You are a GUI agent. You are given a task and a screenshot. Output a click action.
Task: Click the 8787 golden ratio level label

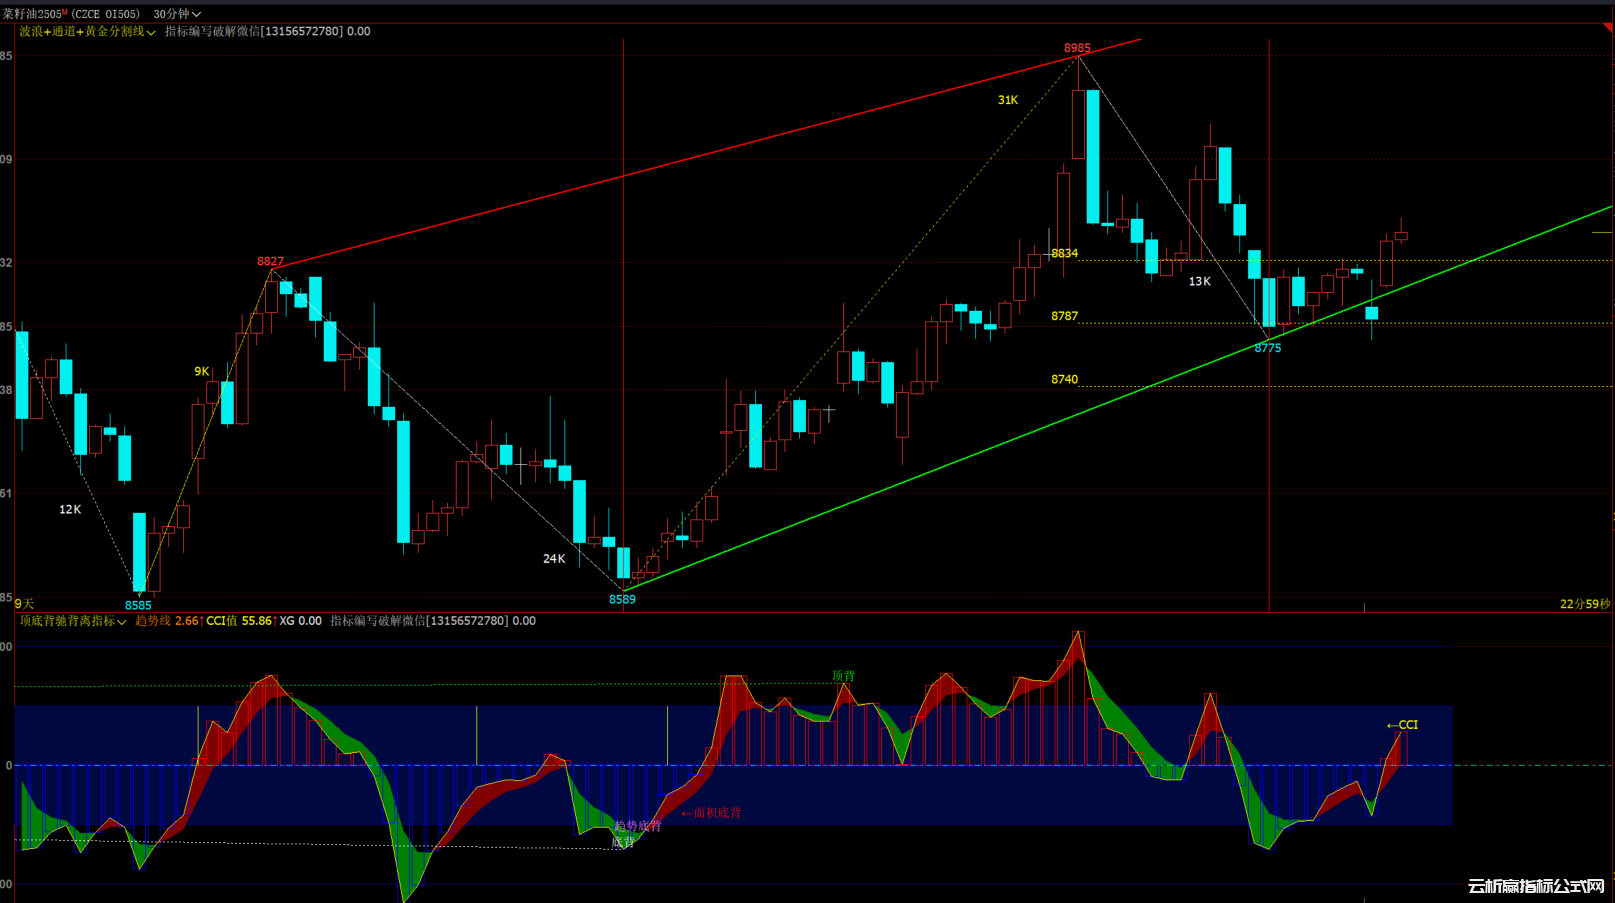pyautogui.click(x=1064, y=316)
